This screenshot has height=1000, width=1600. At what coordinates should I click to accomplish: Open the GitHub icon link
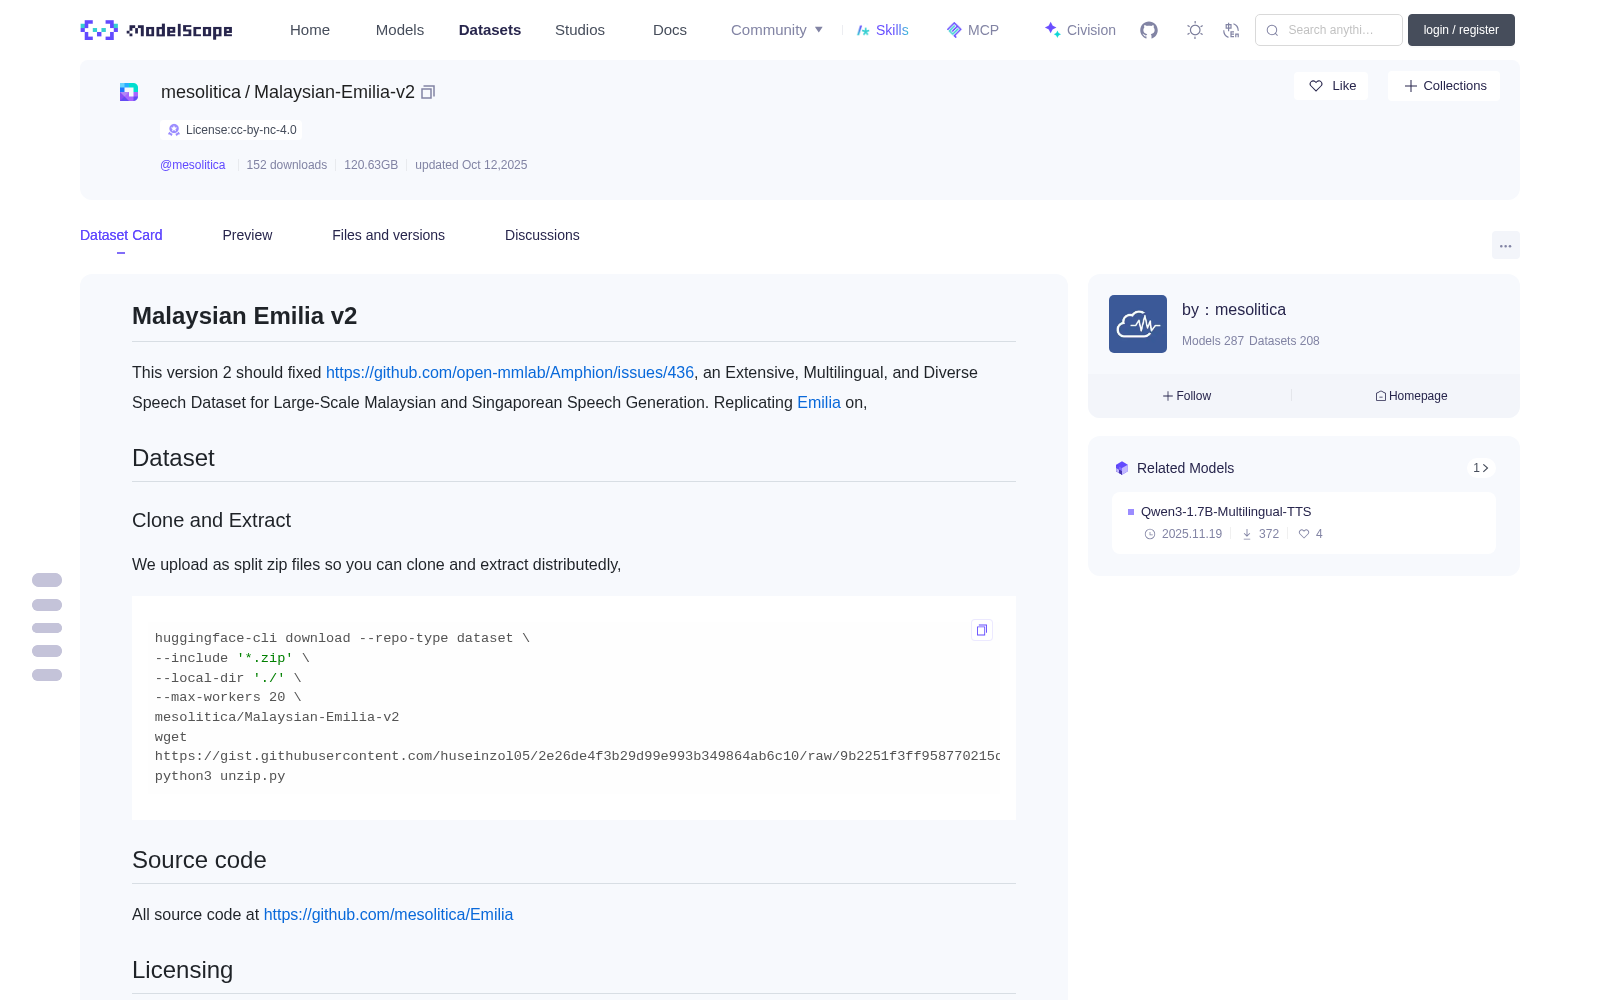pos(1149,30)
